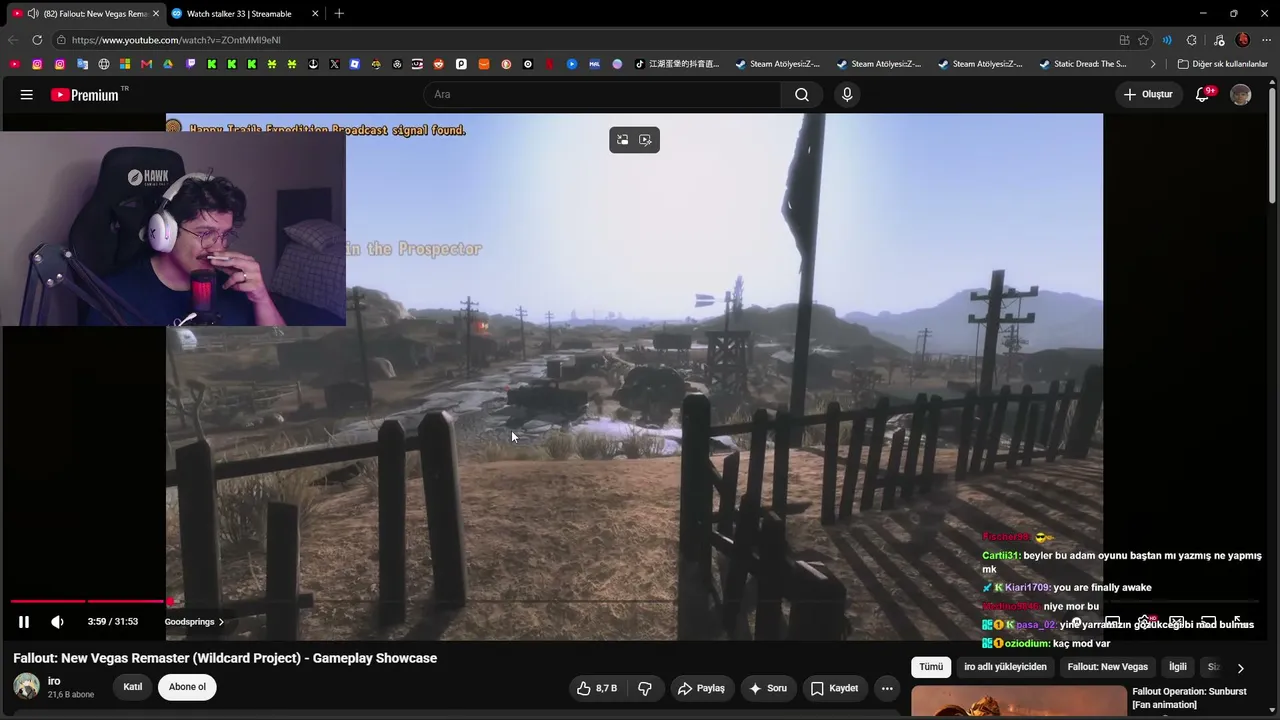Open the account avatar menu
The height and width of the screenshot is (720, 1280).
click(x=1241, y=95)
